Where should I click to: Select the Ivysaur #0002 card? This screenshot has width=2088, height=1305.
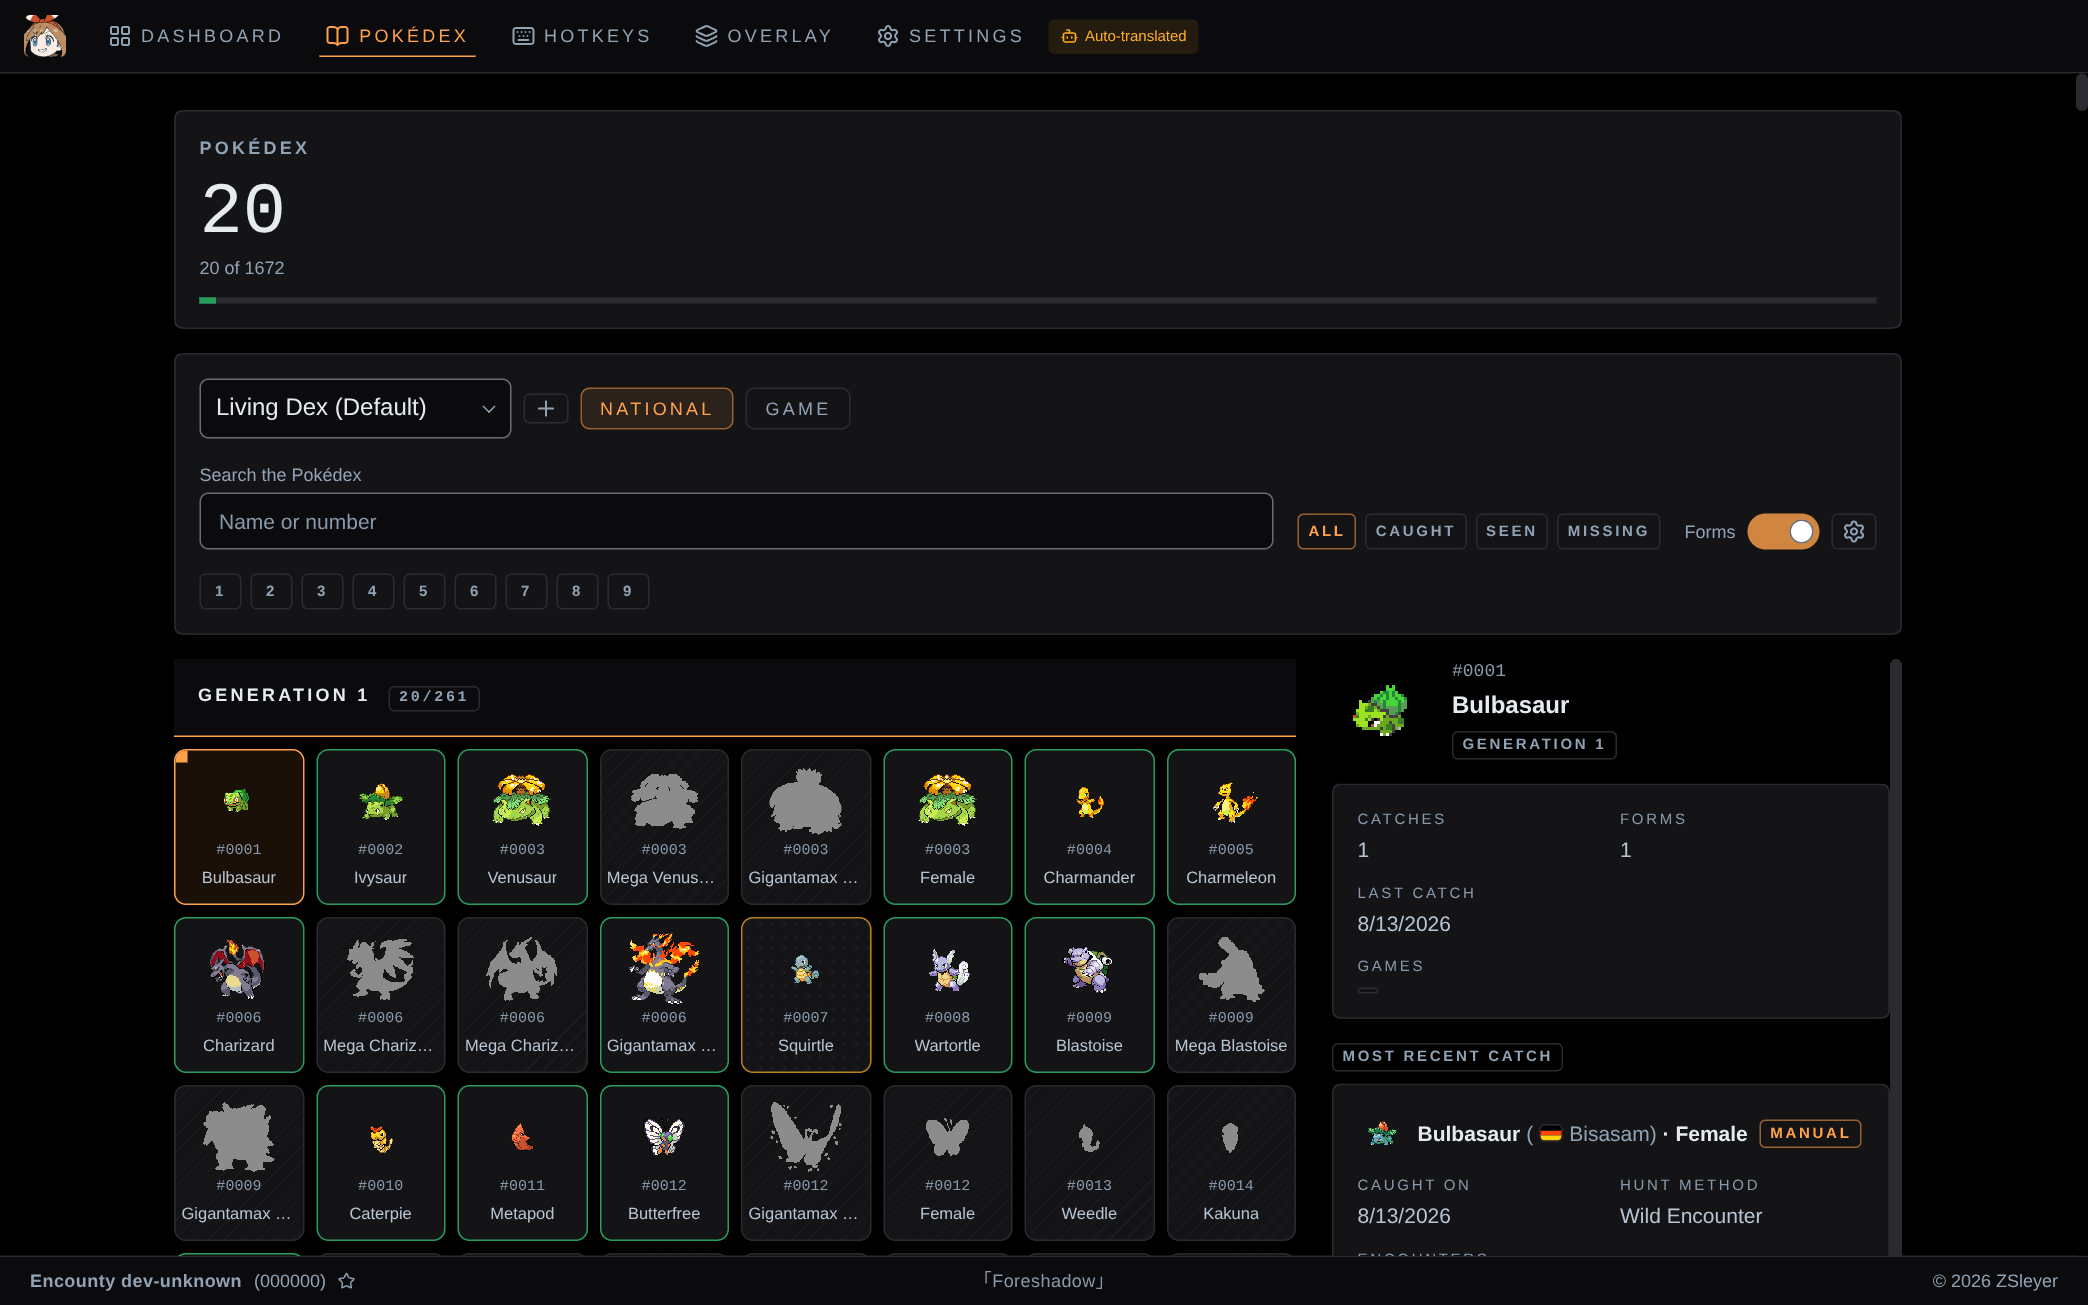tap(381, 827)
